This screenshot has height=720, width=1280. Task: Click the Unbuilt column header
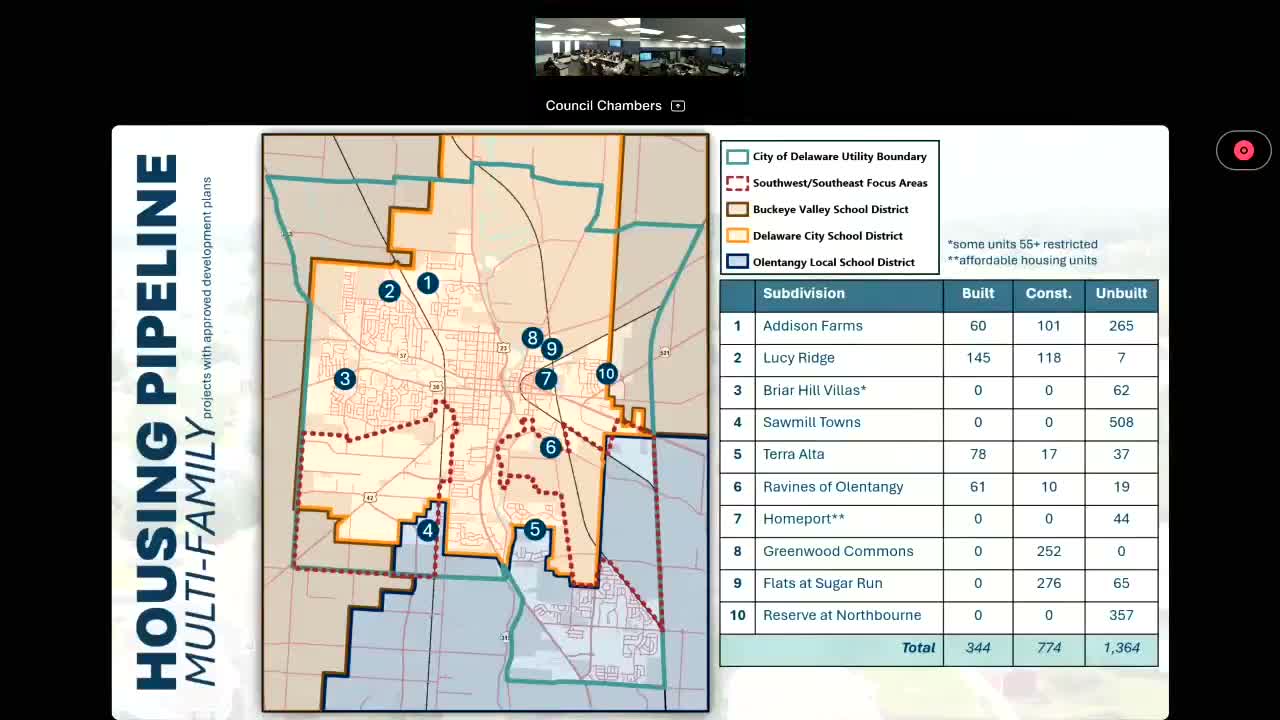coord(1121,294)
